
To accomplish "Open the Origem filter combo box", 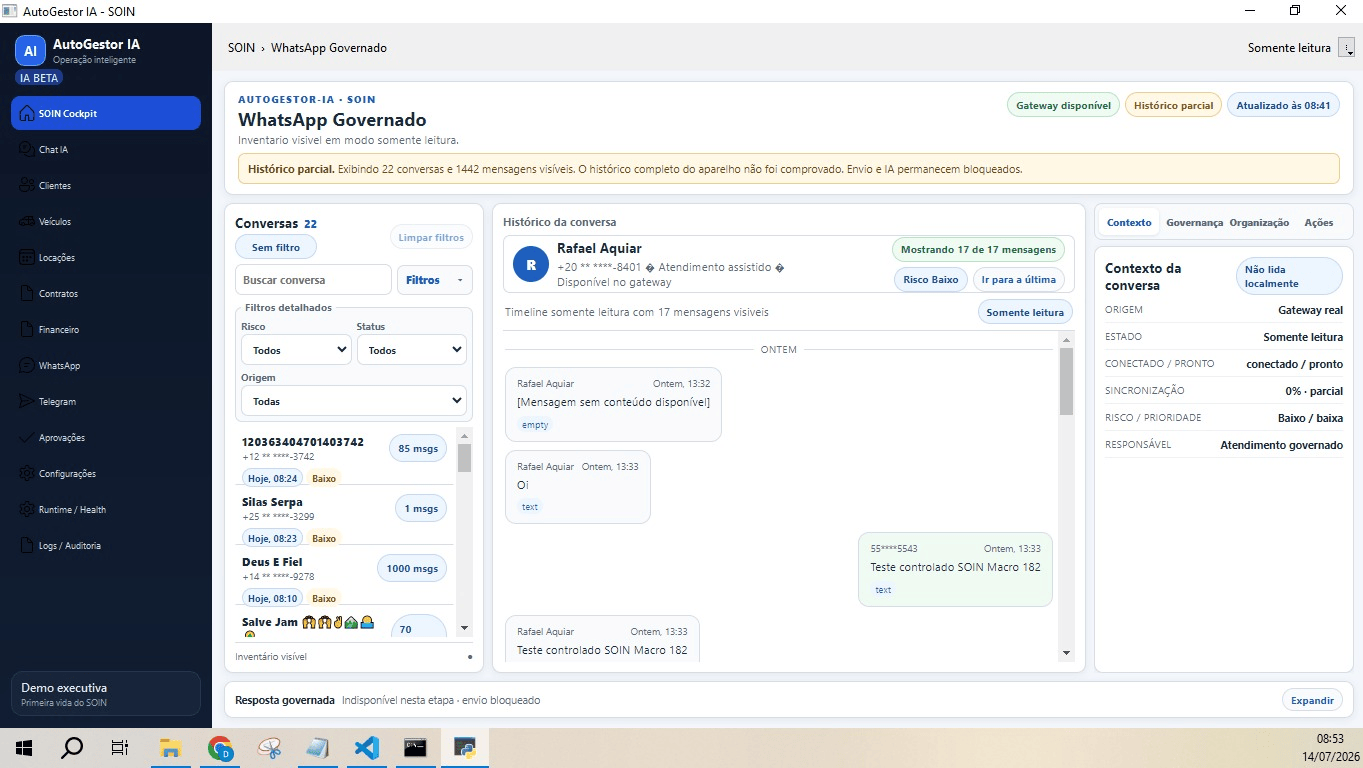I will point(354,401).
